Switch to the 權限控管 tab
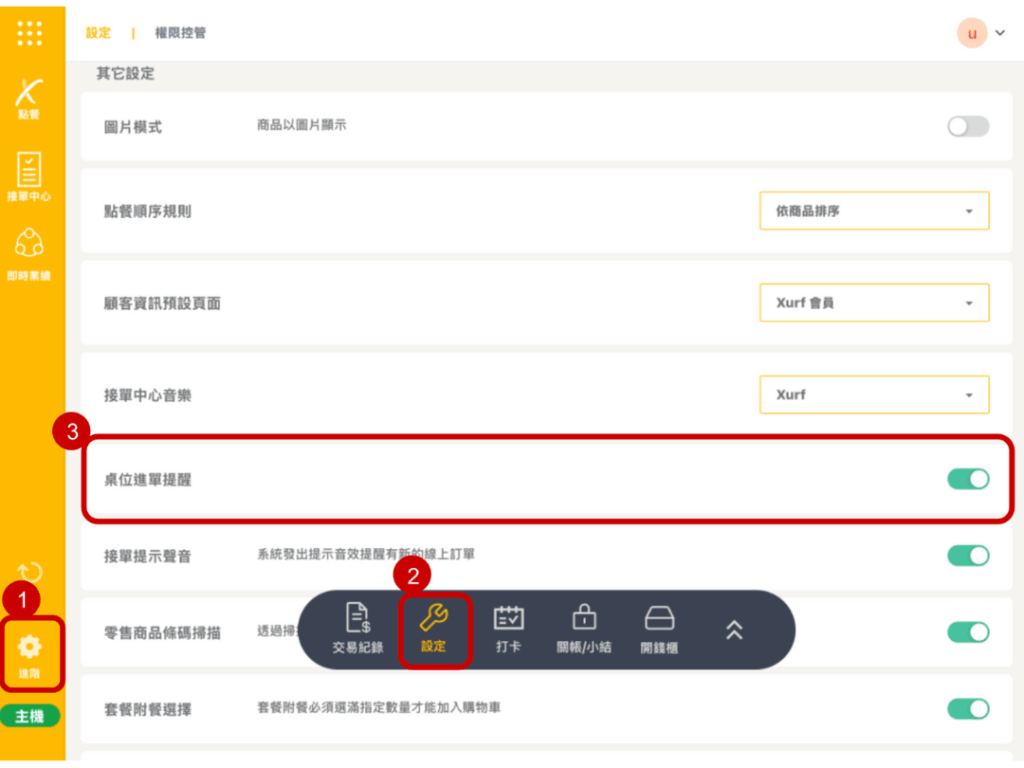 click(180, 33)
